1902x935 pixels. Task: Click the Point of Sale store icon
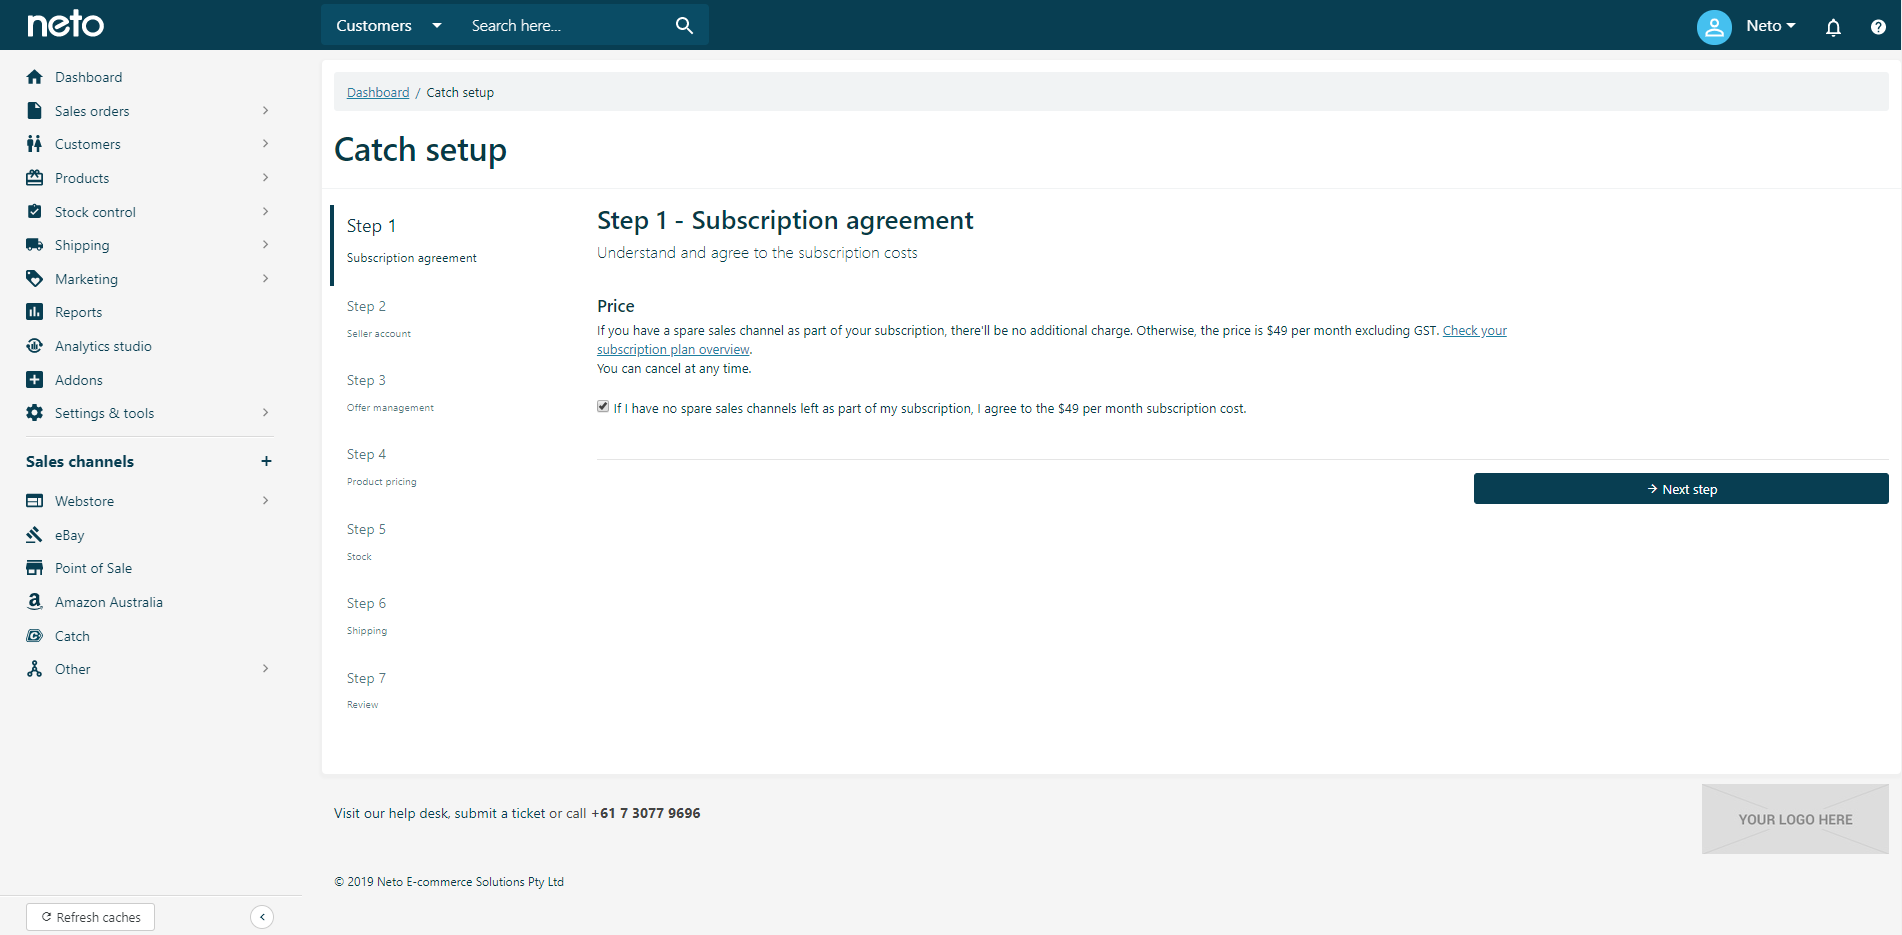(35, 568)
